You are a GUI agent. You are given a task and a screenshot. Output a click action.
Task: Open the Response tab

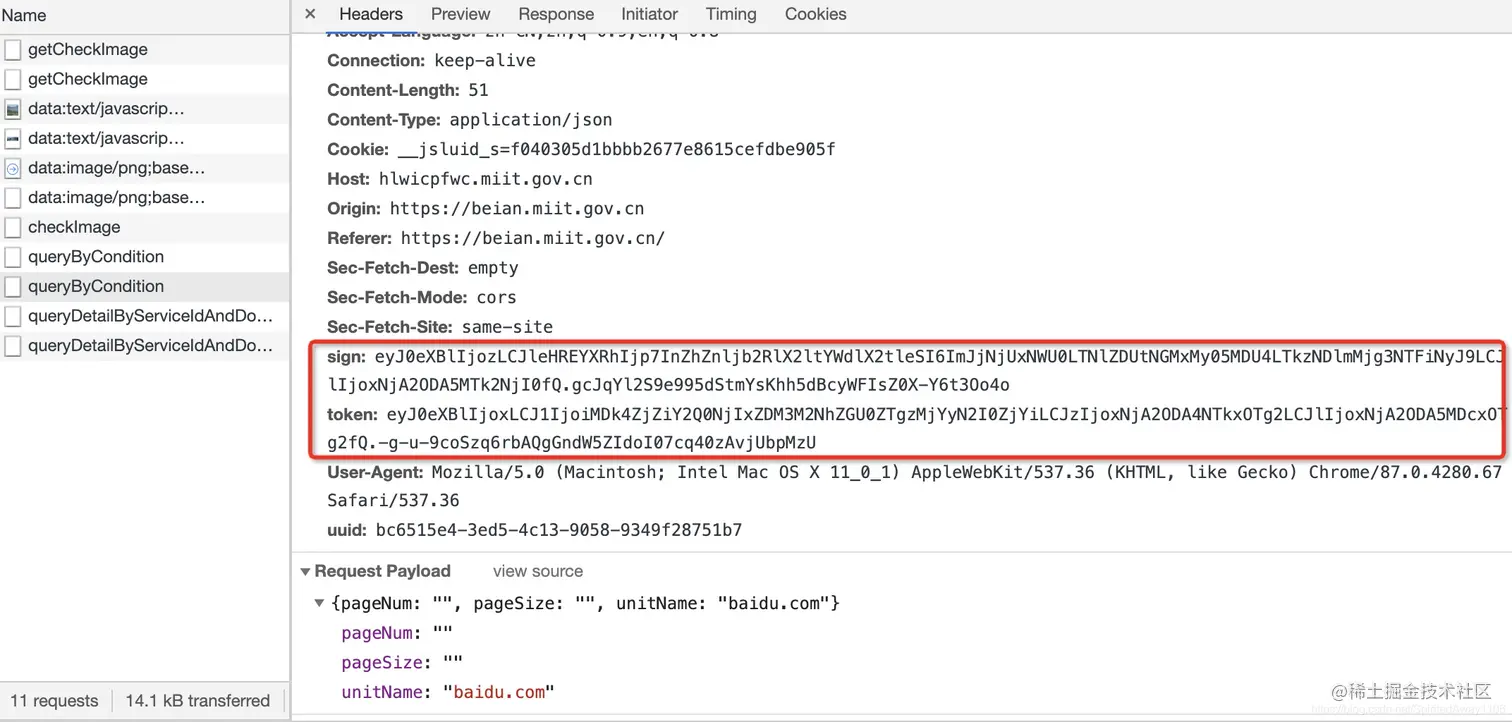coord(556,14)
